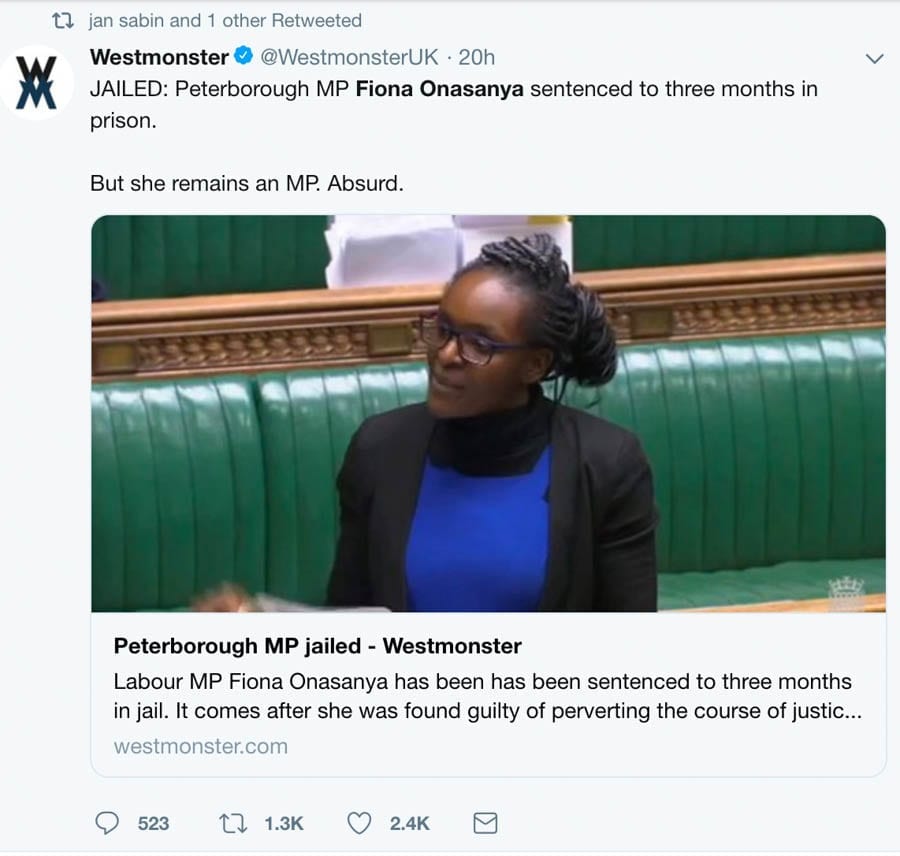Click the reply speech bubble icon

point(107,823)
